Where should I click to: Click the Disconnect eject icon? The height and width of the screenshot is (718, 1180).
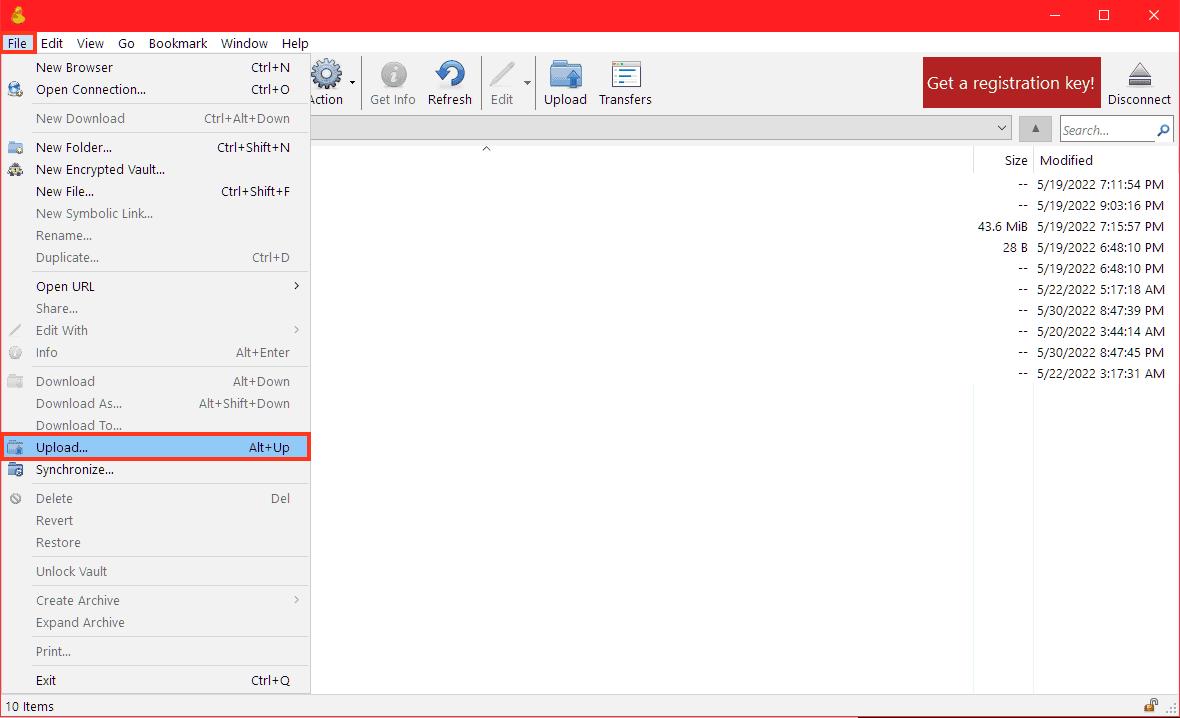click(1139, 75)
